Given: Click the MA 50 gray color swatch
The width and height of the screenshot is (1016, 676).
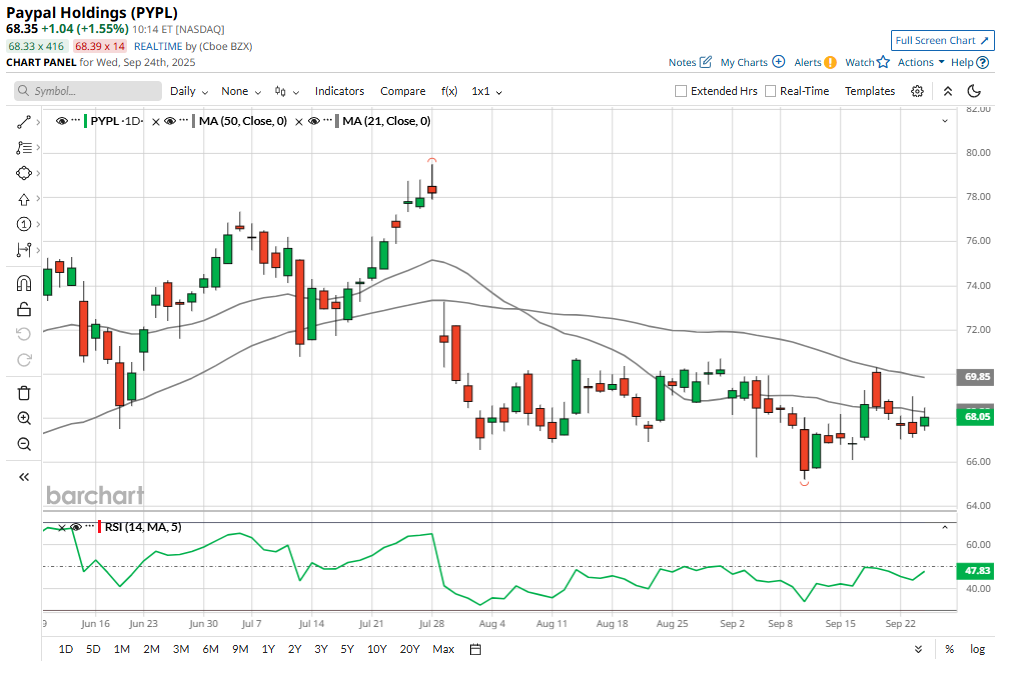Looking at the screenshot, I should pyautogui.click(x=194, y=121).
